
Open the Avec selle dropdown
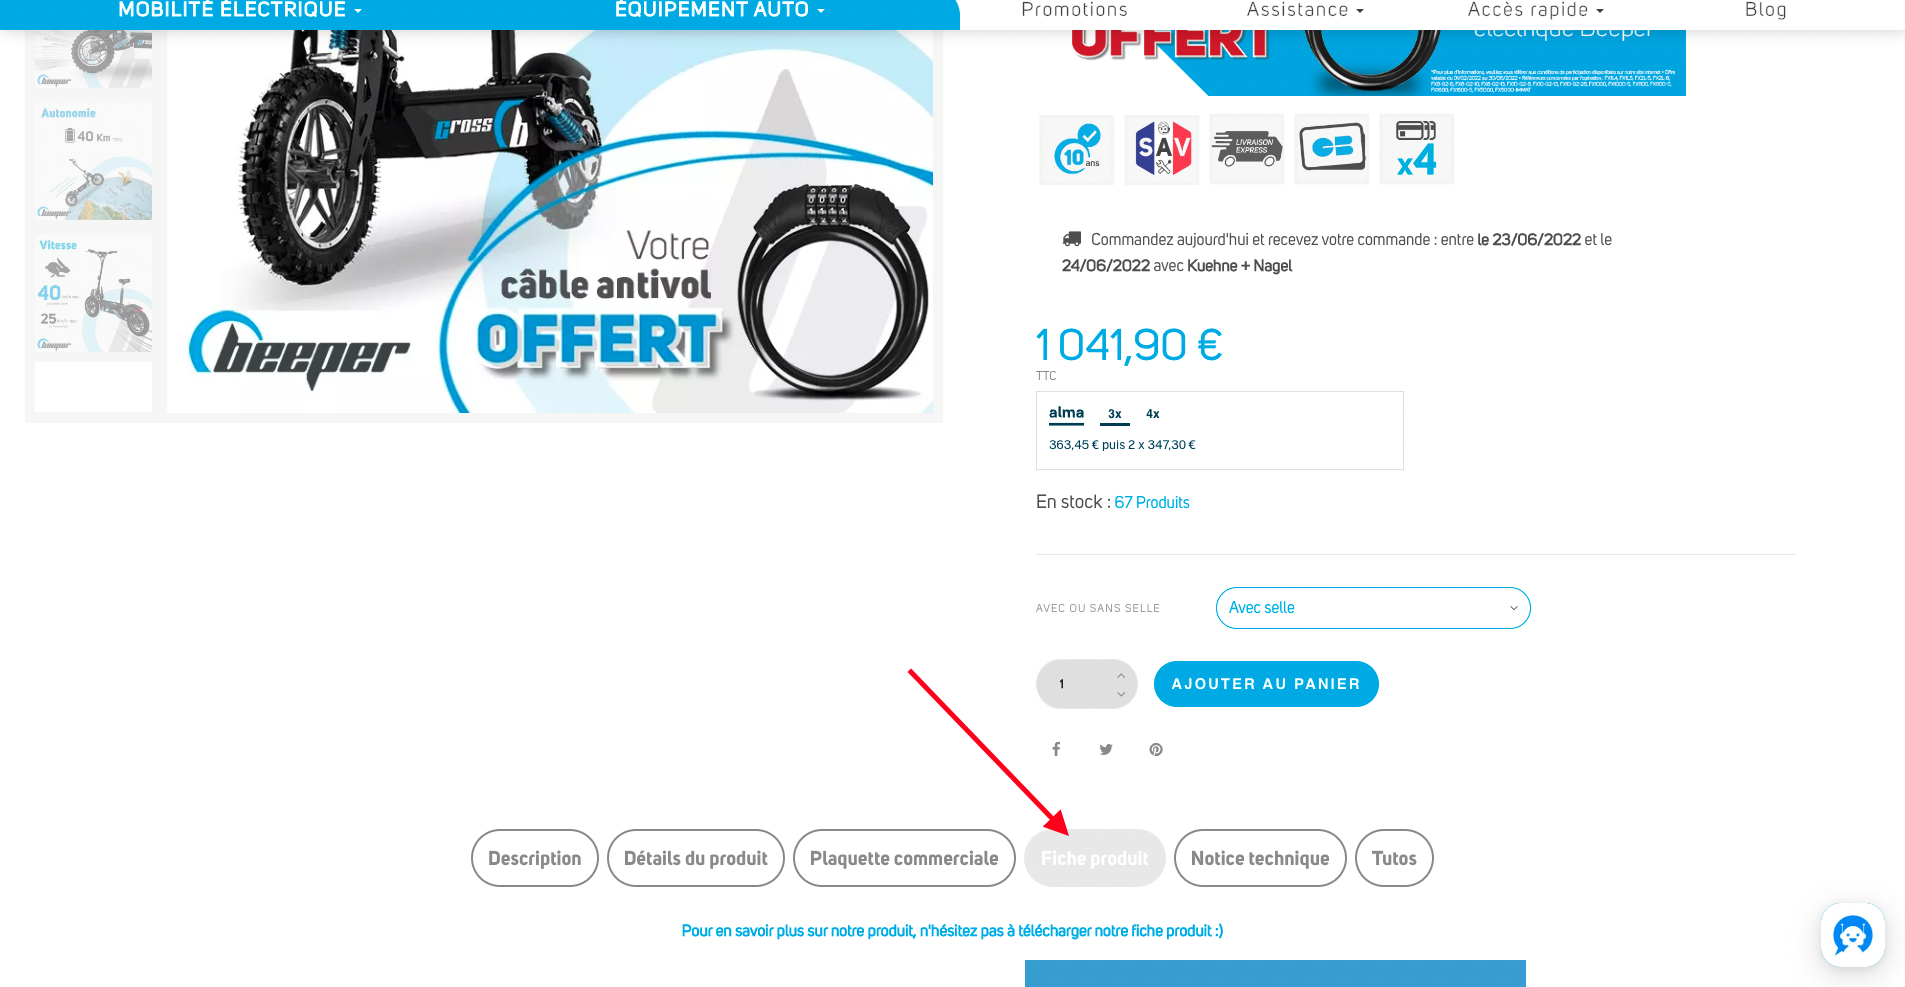click(1373, 608)
